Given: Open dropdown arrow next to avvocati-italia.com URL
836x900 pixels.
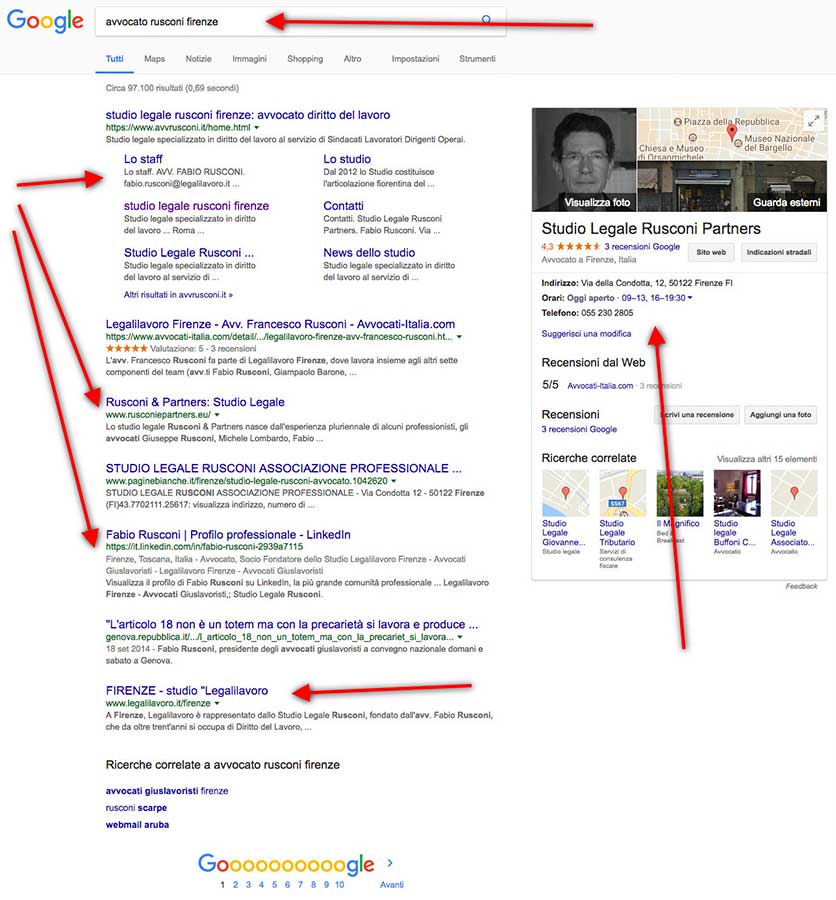Looking at the screenshot, I should click(459, 337).
